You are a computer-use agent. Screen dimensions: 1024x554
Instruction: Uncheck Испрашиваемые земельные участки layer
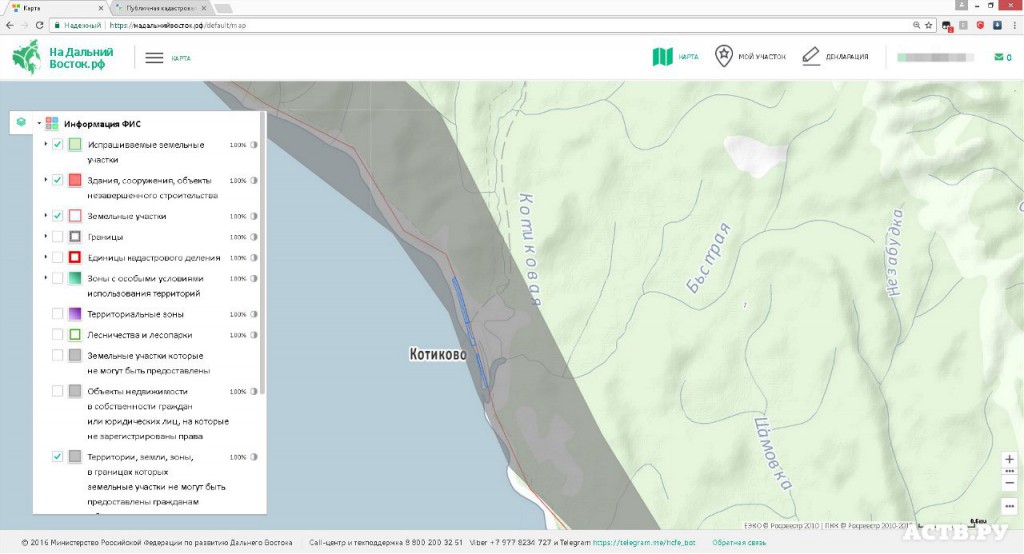[58, 145]
